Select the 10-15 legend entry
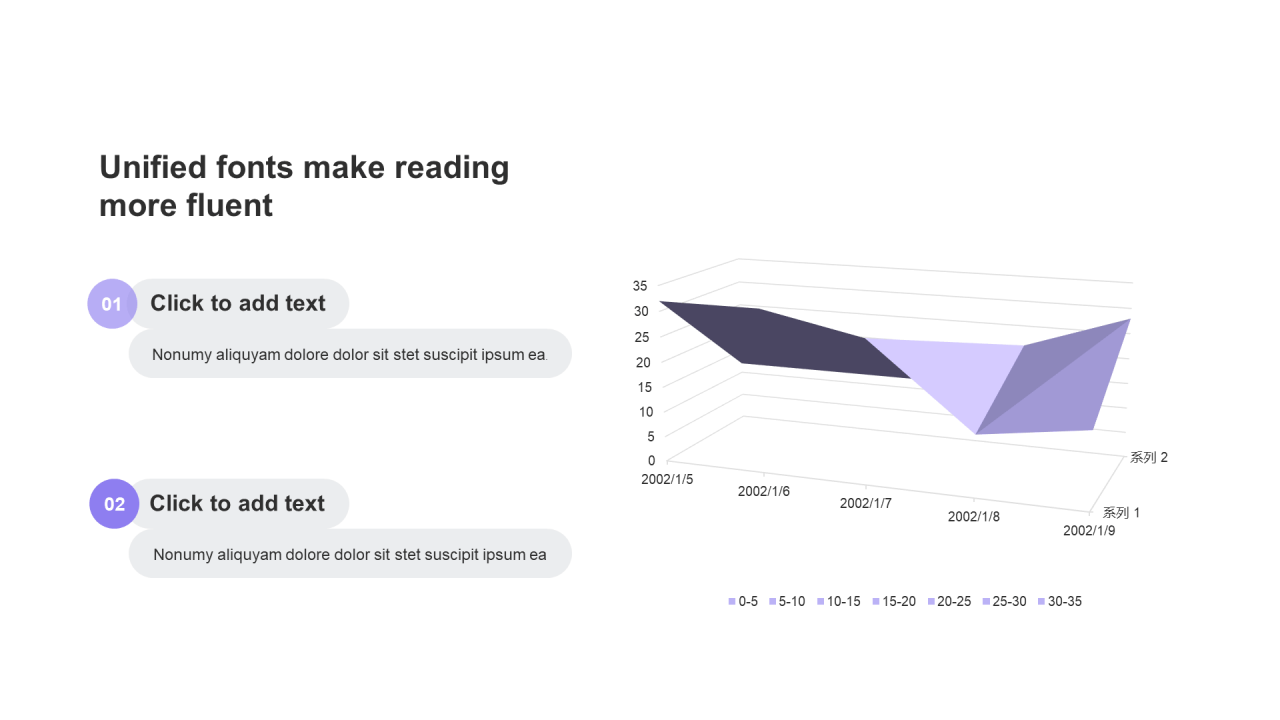The height and width of the screenshot is (720, 1280). [839, 602]
